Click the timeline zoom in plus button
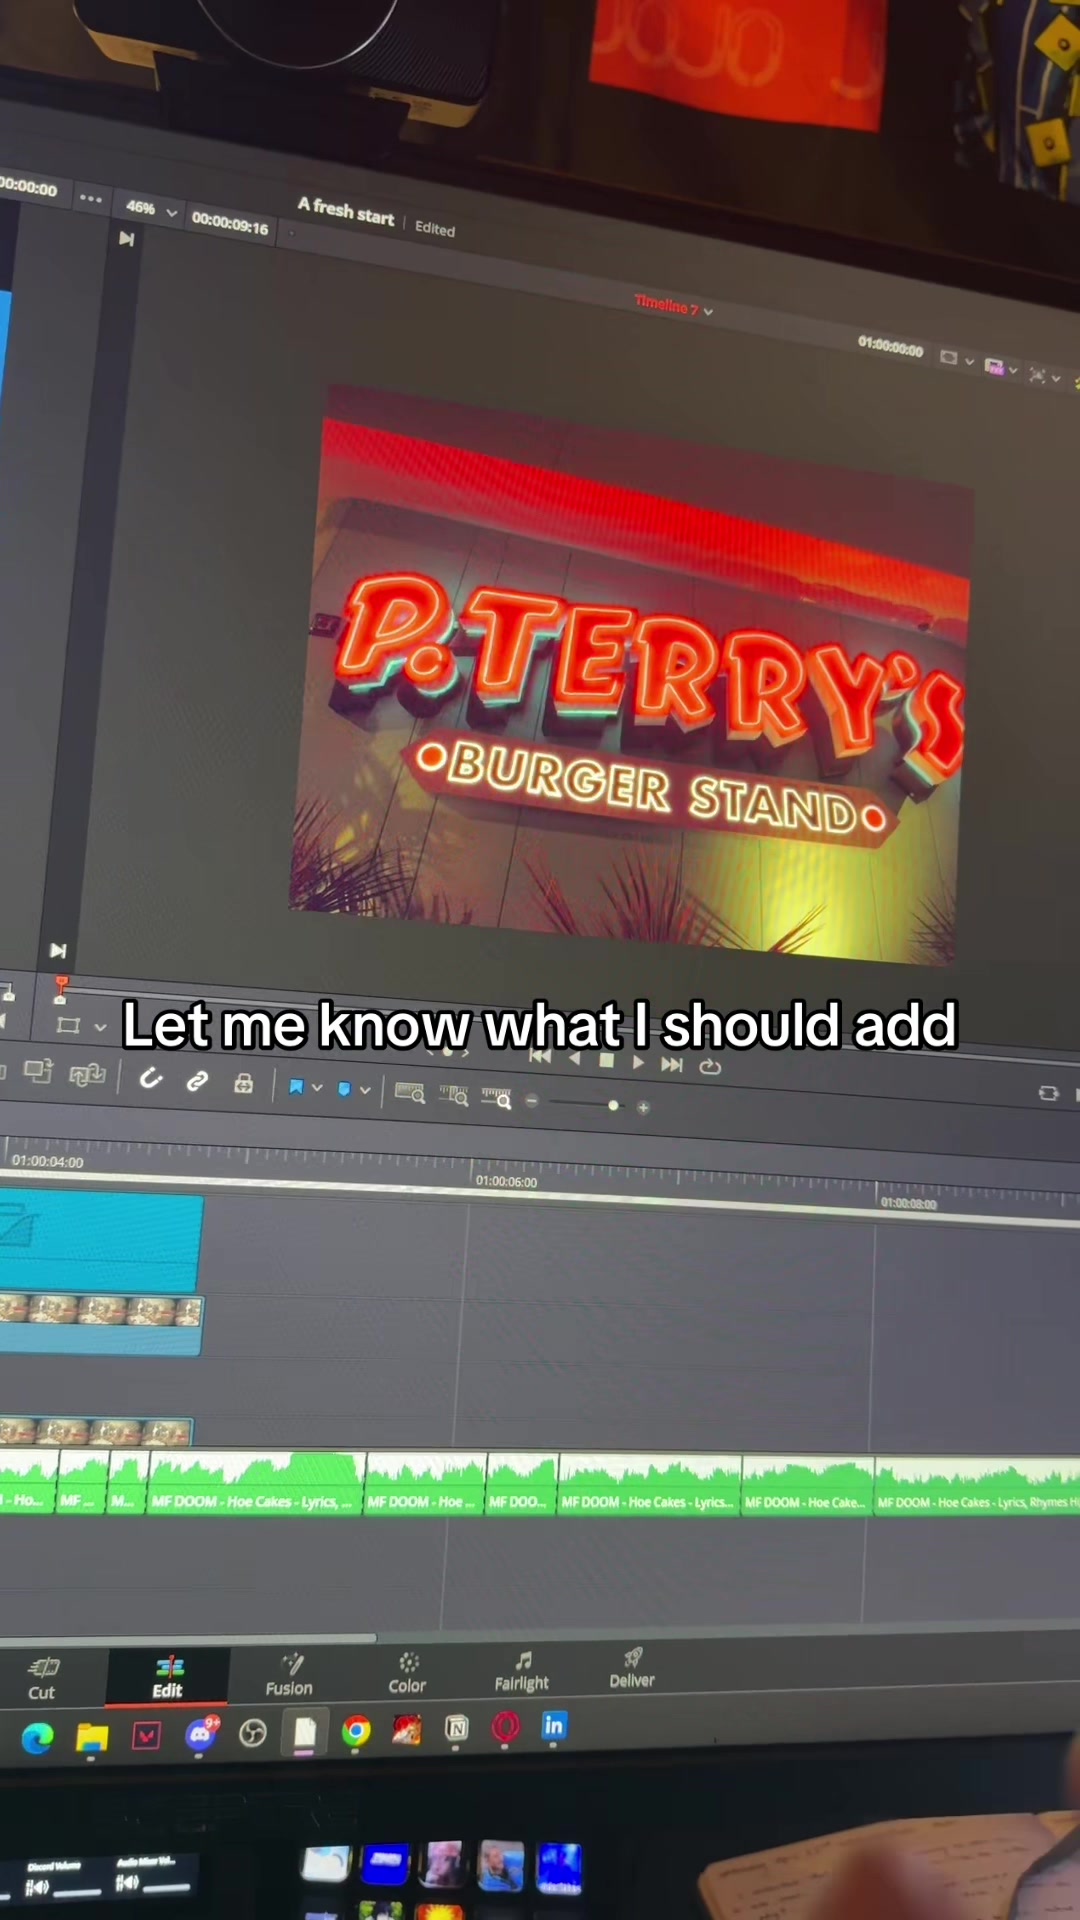This screenshot has width=1080, height=1920. click(643, 1107)
